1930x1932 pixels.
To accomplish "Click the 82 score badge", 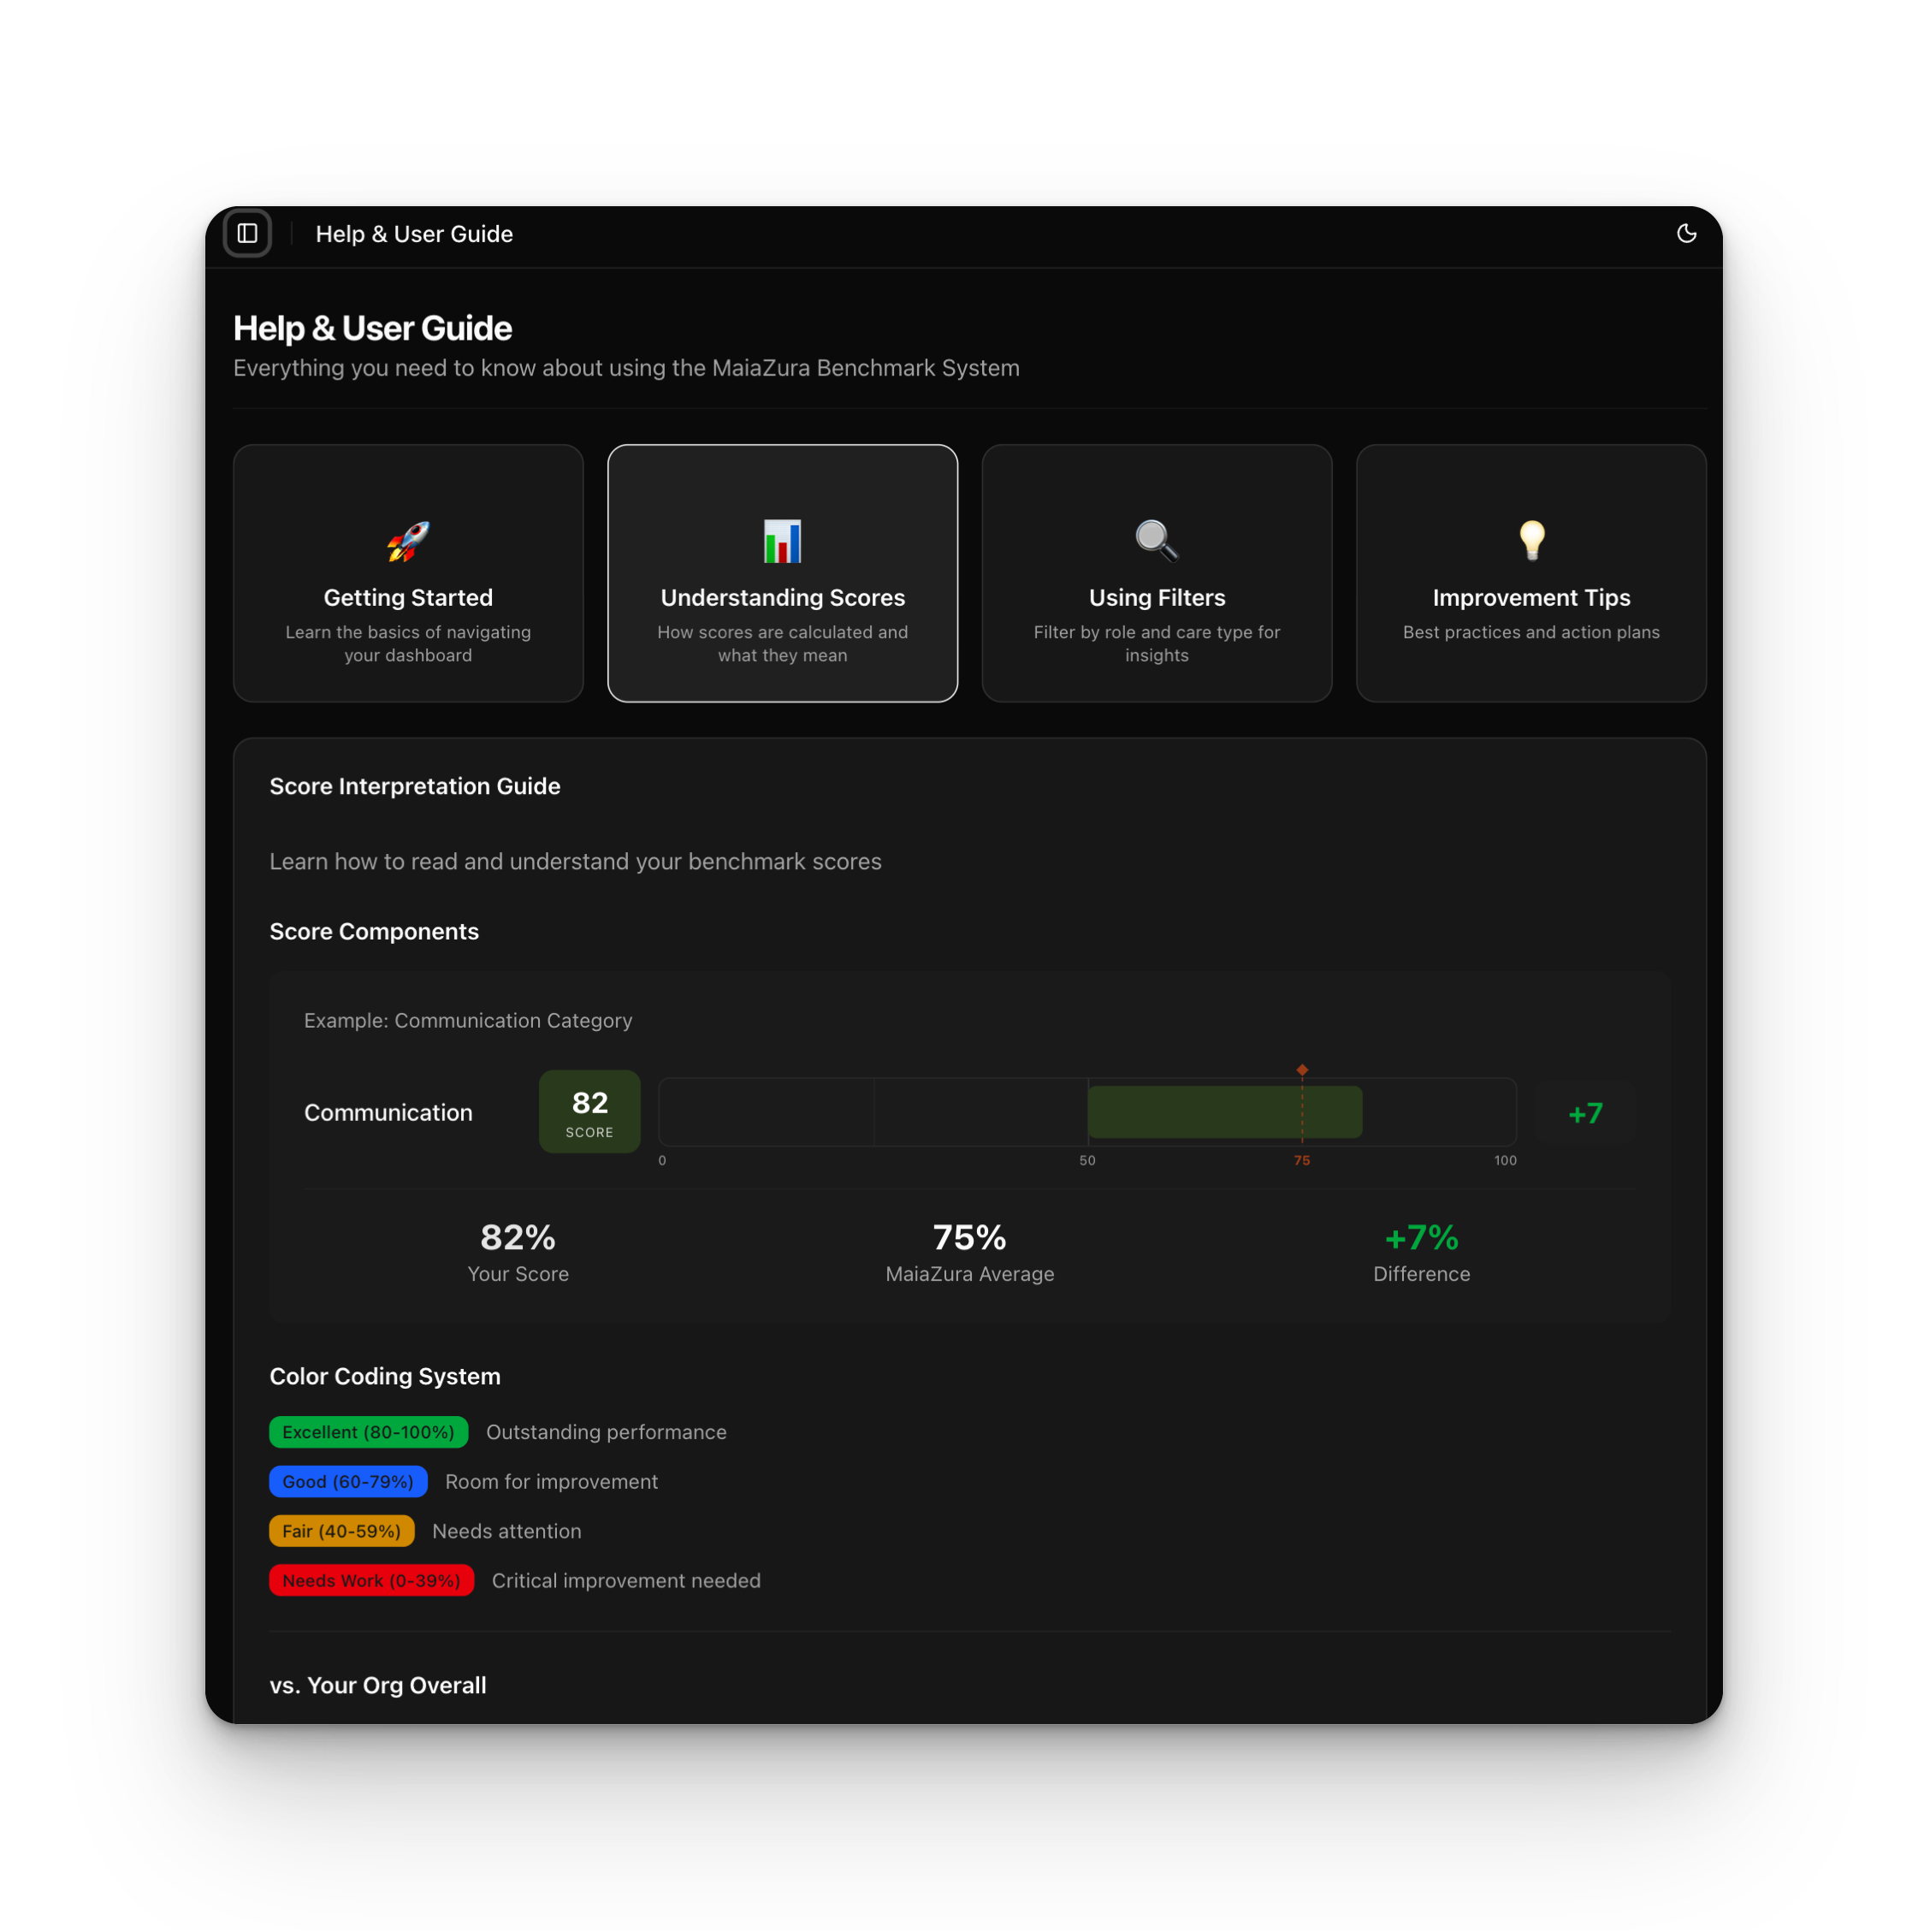I will click(x=589, y=1111).
